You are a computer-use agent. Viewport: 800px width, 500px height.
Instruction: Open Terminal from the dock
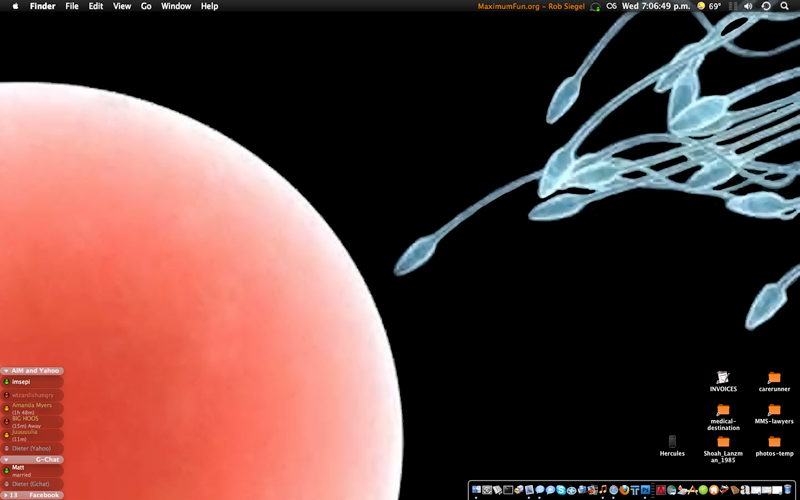coord(508,490)
